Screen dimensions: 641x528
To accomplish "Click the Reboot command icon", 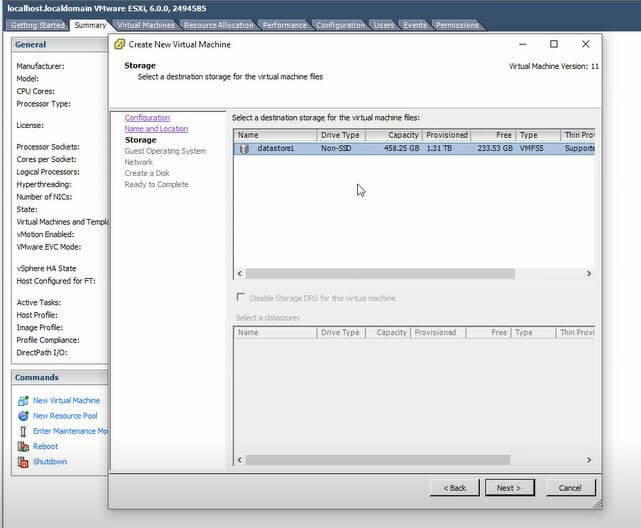I will point(23,446).
